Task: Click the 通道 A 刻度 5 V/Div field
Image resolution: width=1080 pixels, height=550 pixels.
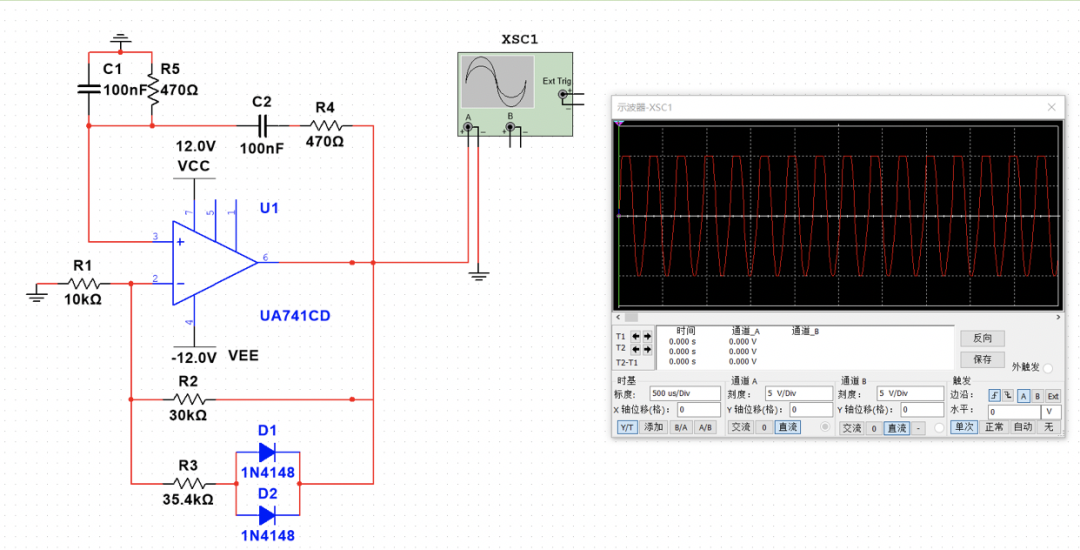Action: [796, 394]
